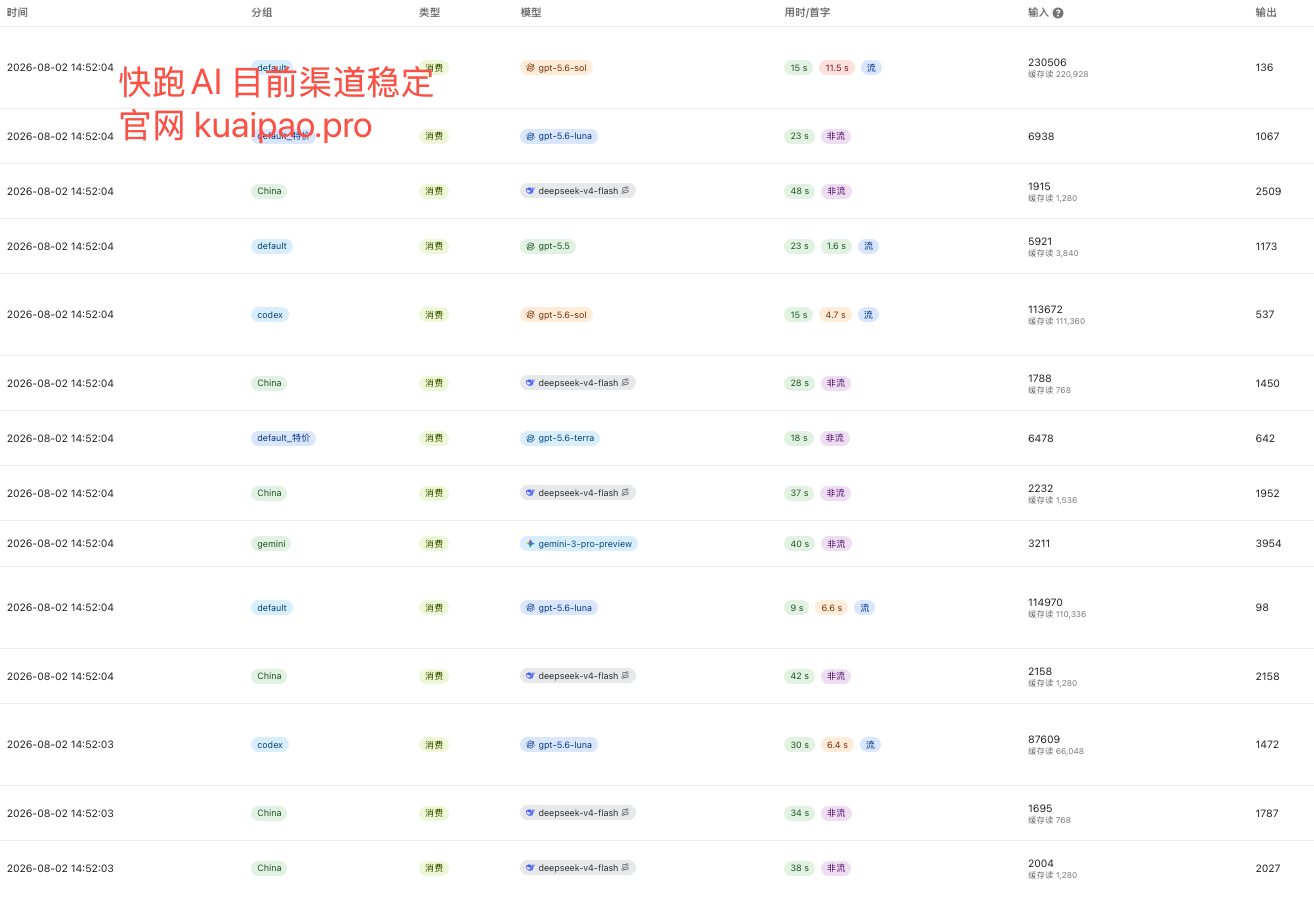Click the OpenAI icon in the gpt-5.6-terra tag
The image size is (1314, 908).
[530, 438]
